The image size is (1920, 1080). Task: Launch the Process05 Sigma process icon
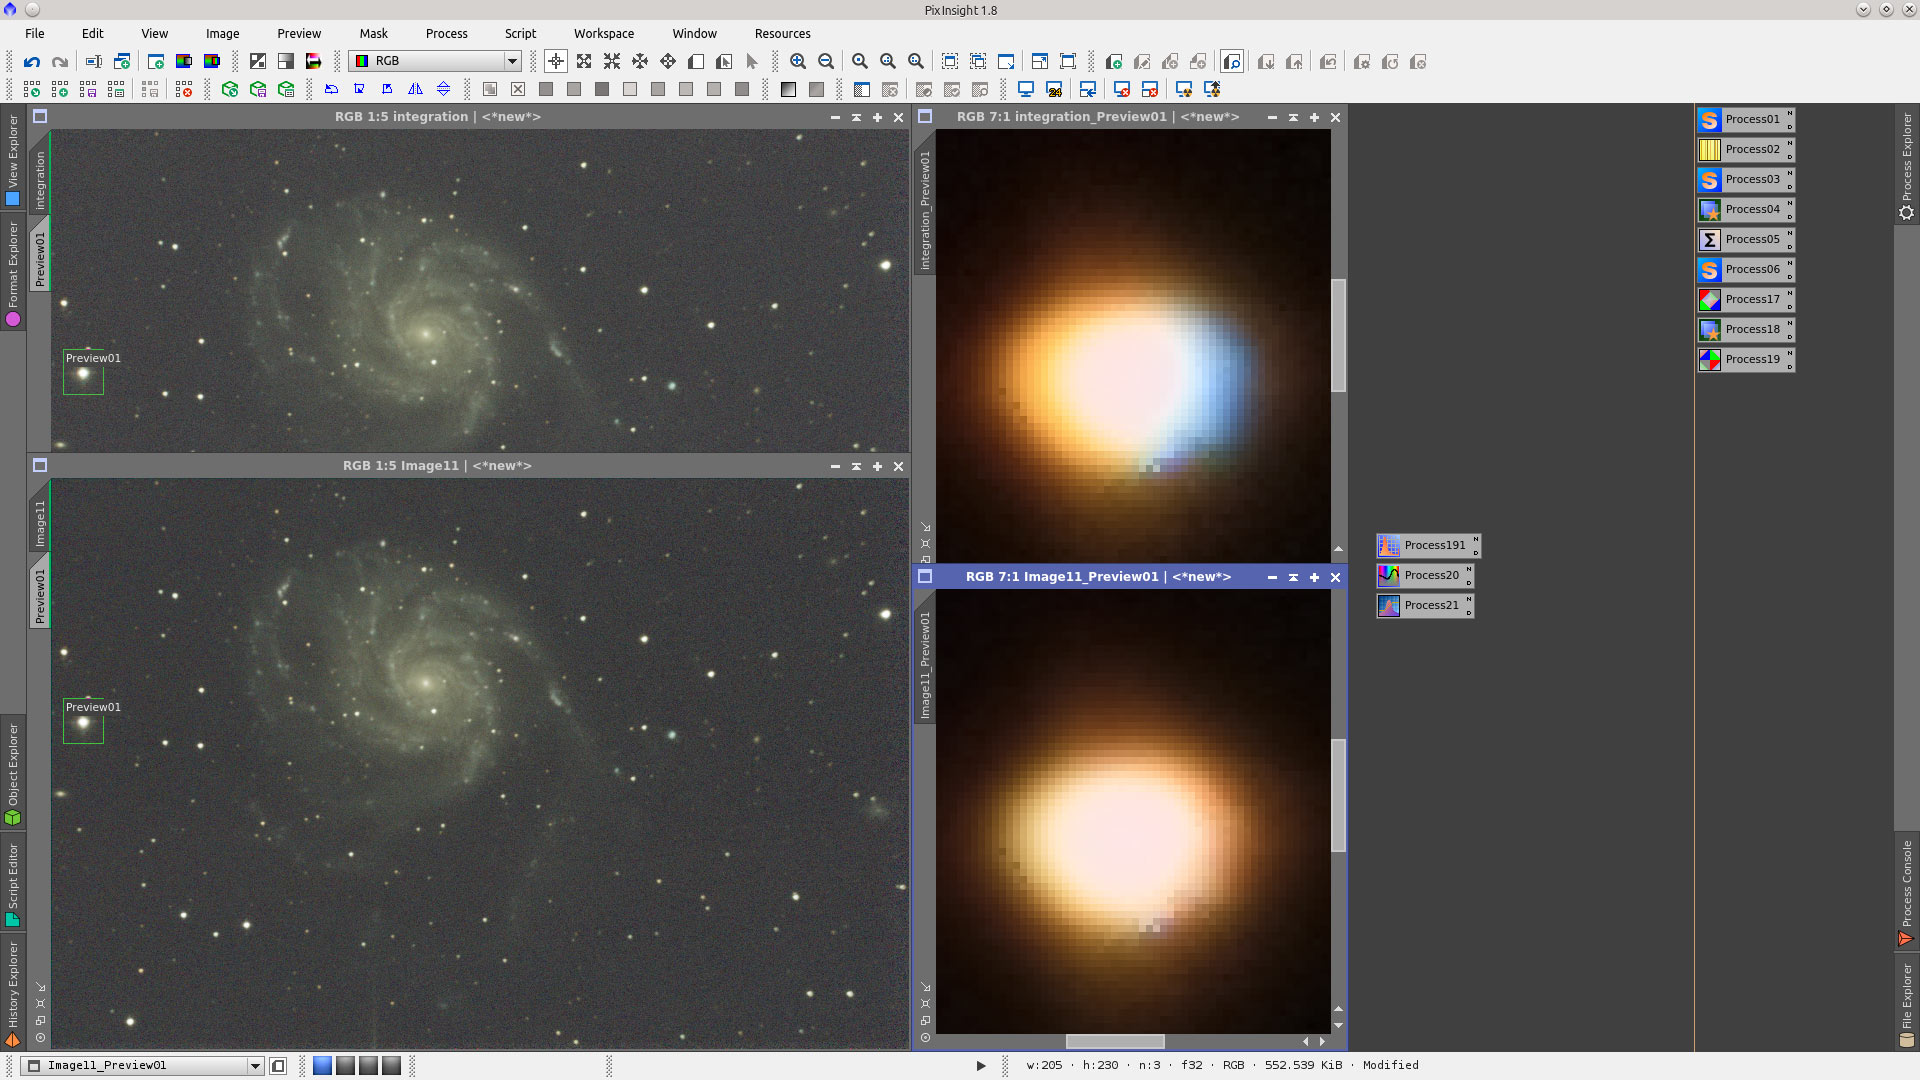pyautogui.click(x=1746, y=239)
